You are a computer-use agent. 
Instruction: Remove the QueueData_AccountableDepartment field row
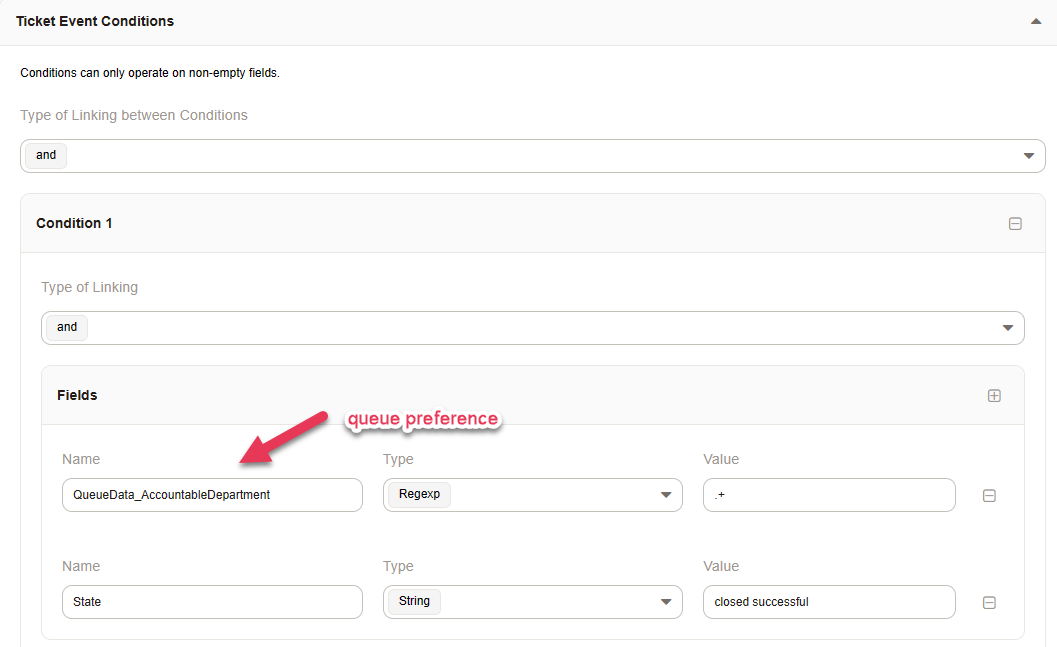[x=989, y=496]
